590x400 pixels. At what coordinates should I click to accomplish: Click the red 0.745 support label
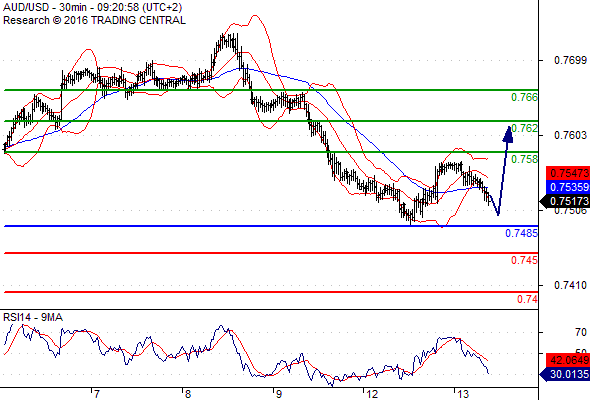click(524, 260)
